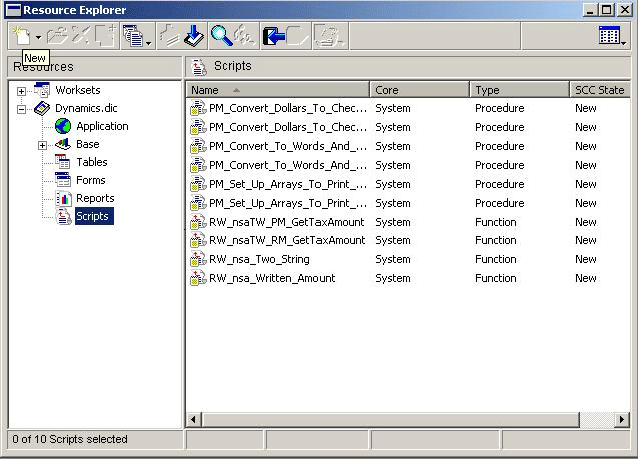
Task: Click the horizontal scrollbar thumb
Action: (390, 420)
